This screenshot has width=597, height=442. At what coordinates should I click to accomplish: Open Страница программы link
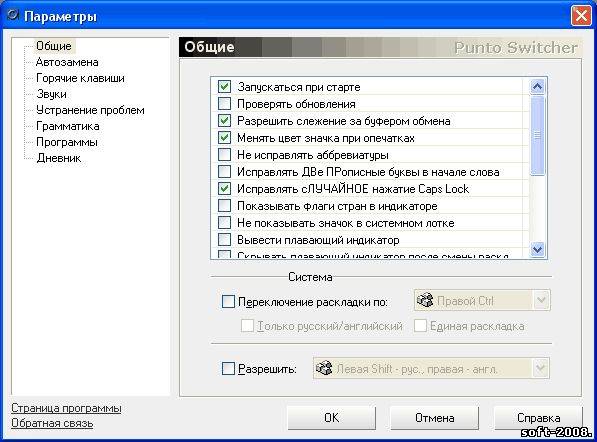(x=66, y=408)
